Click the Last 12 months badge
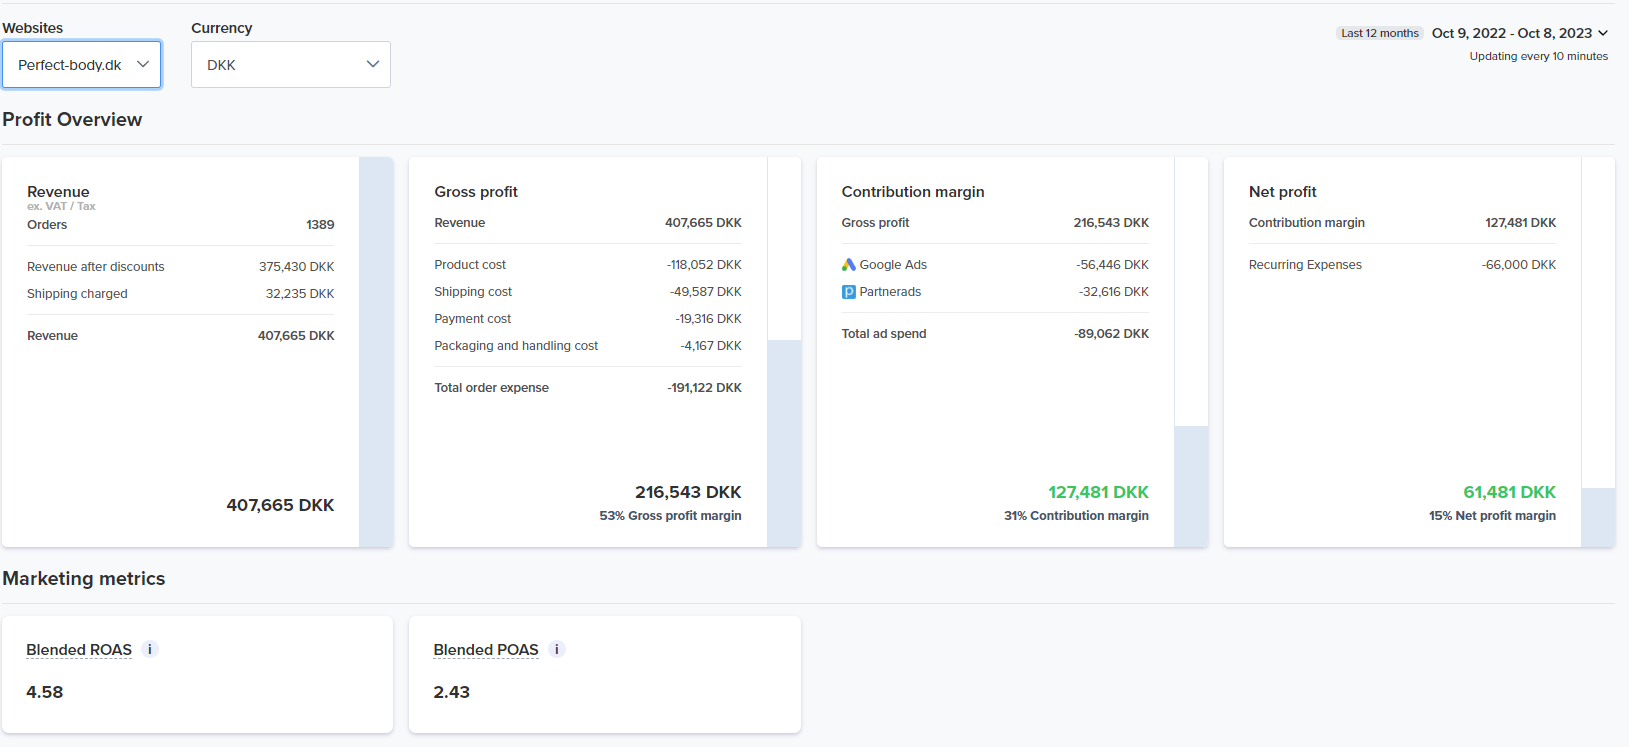Screen dimensions: 1629x747 [x=1379, y=33]
